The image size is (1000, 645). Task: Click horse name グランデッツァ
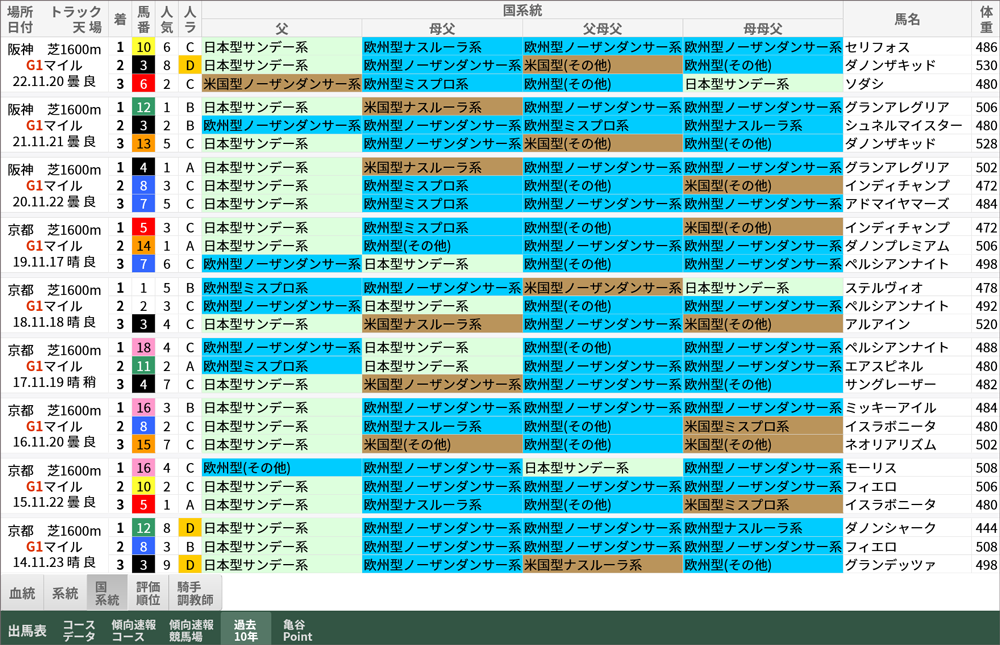coord(890,565)
